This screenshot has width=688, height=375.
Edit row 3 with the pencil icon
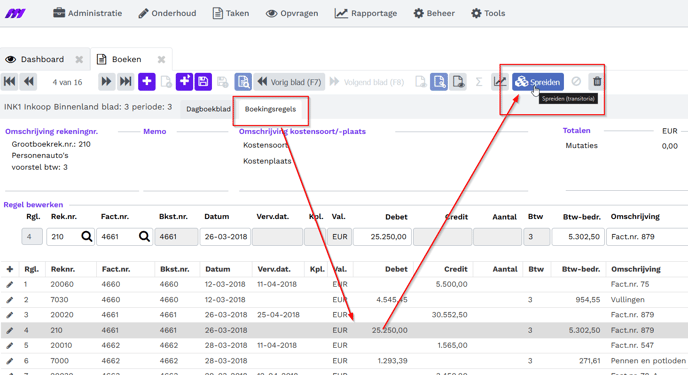coord(10,315)
